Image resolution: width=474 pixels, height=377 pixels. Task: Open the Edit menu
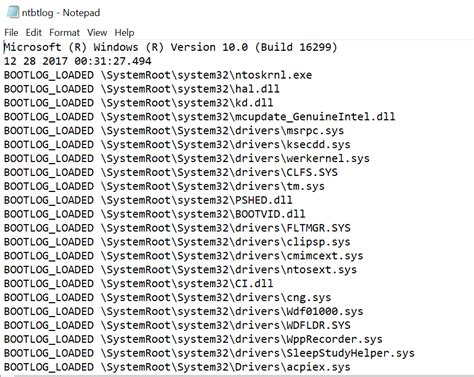(33, 33)
